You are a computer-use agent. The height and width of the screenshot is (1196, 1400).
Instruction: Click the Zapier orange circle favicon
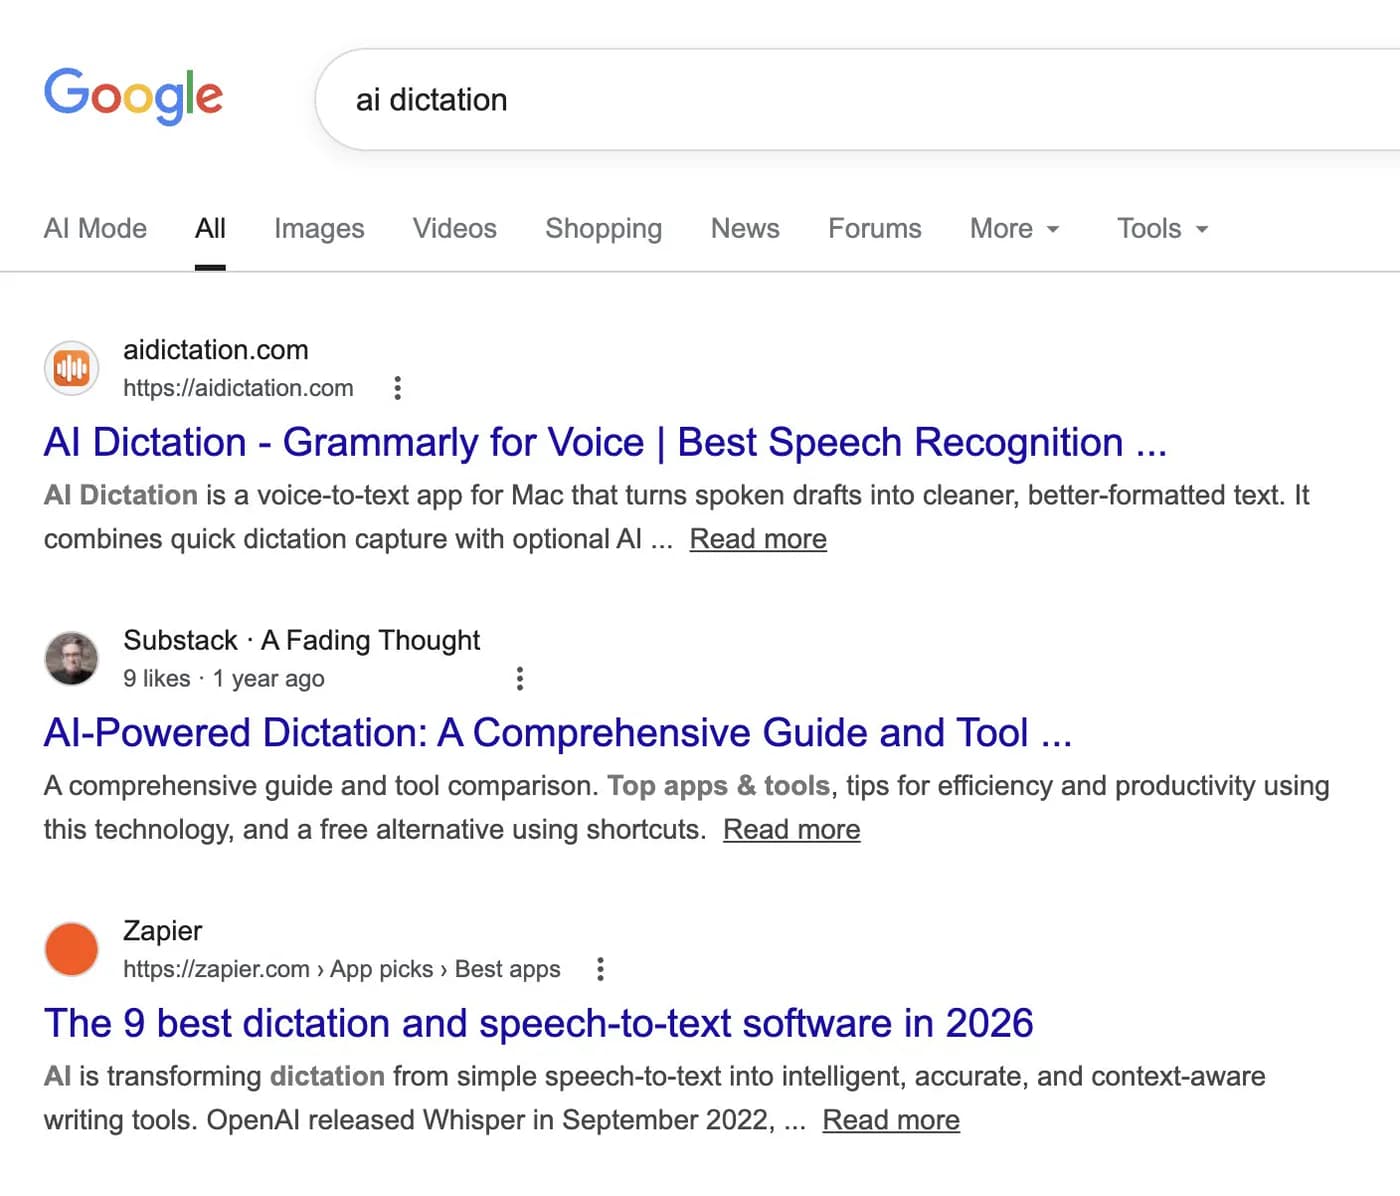pos(71,949)
